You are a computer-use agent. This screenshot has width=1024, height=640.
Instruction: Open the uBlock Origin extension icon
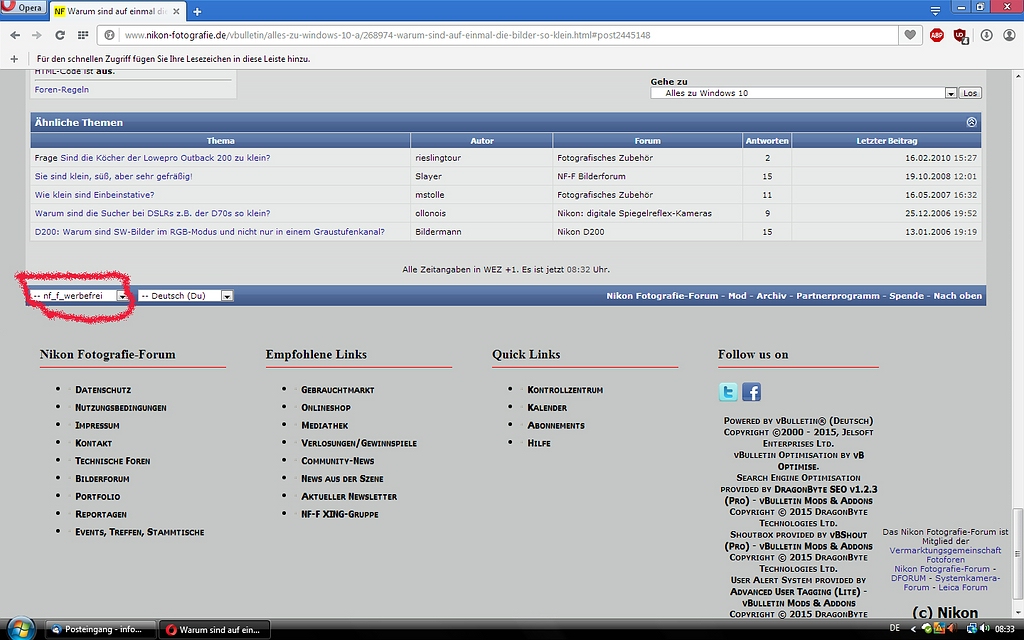point(961,35)
